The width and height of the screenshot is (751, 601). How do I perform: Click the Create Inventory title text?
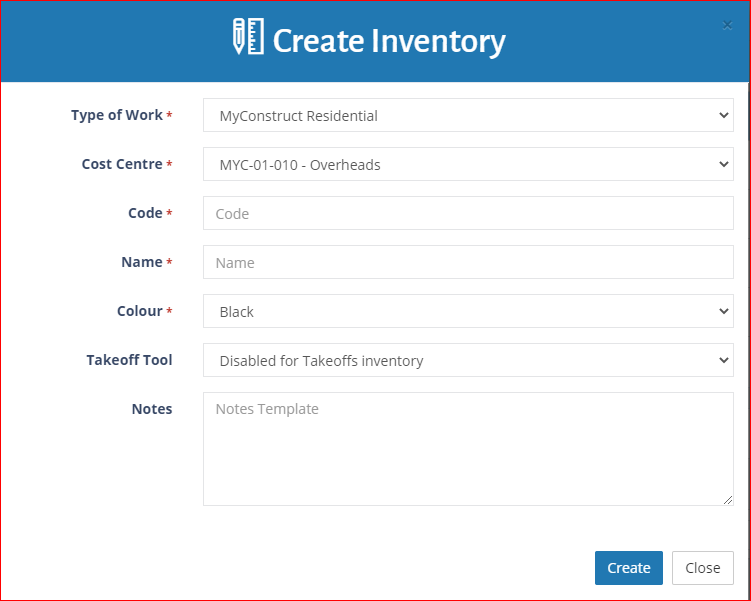389,41
